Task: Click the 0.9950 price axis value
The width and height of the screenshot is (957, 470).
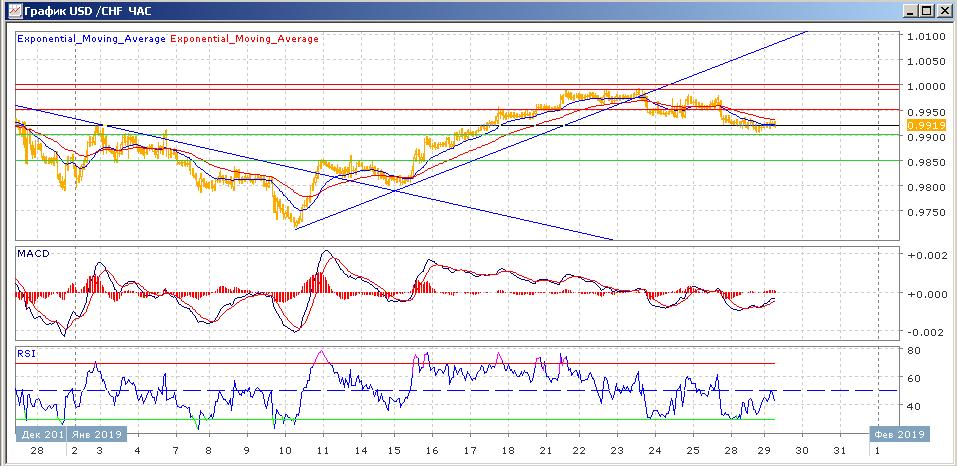Action: (x=926, y=112)
